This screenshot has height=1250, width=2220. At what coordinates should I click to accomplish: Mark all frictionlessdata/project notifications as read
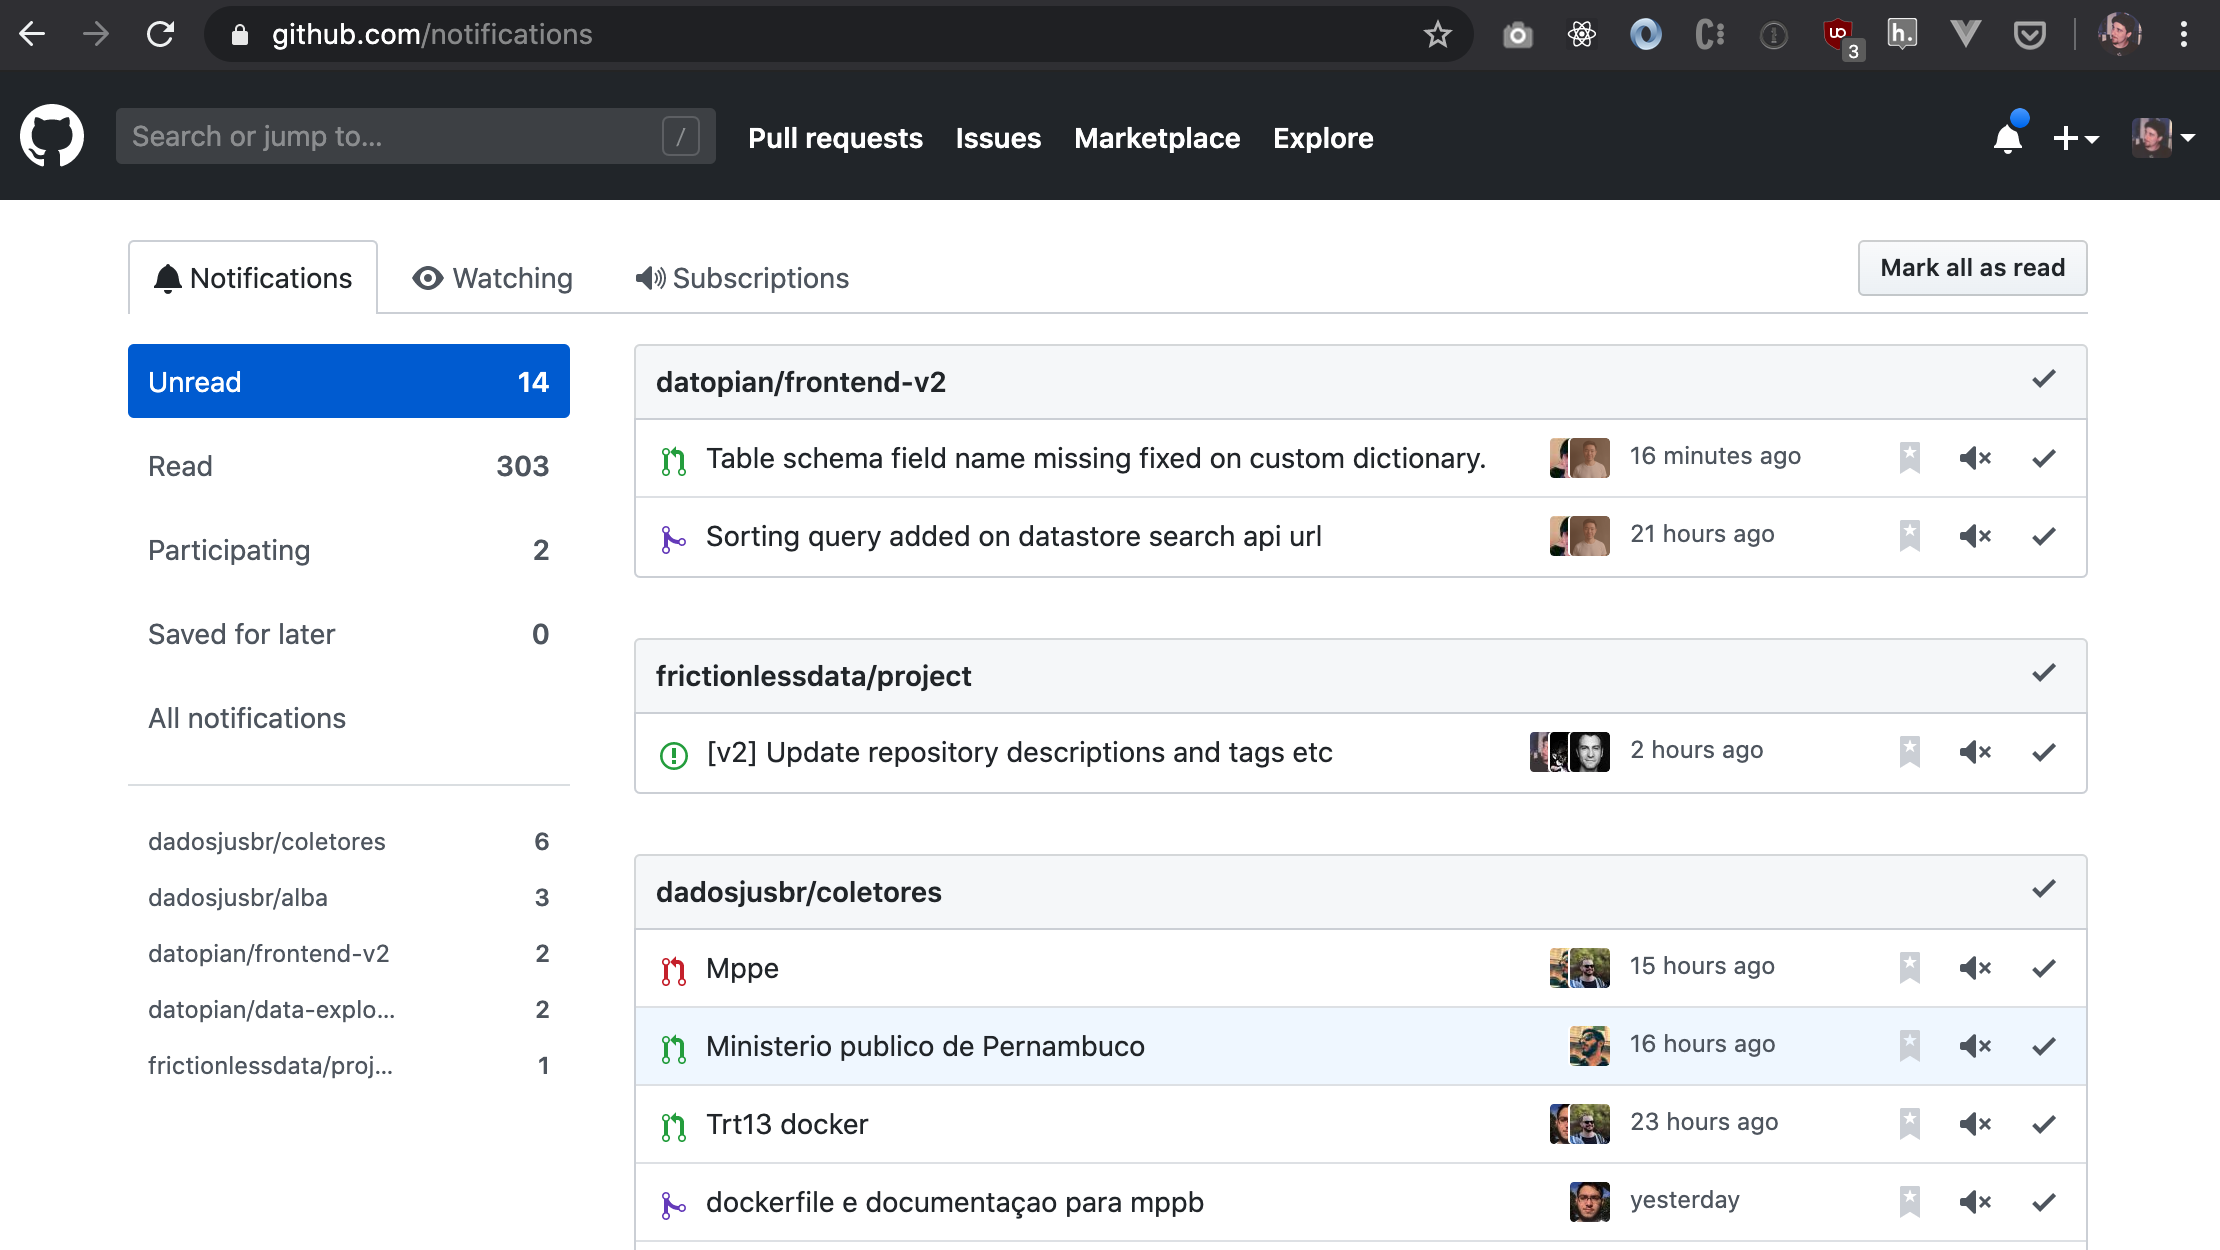(x=2043, y=674)
